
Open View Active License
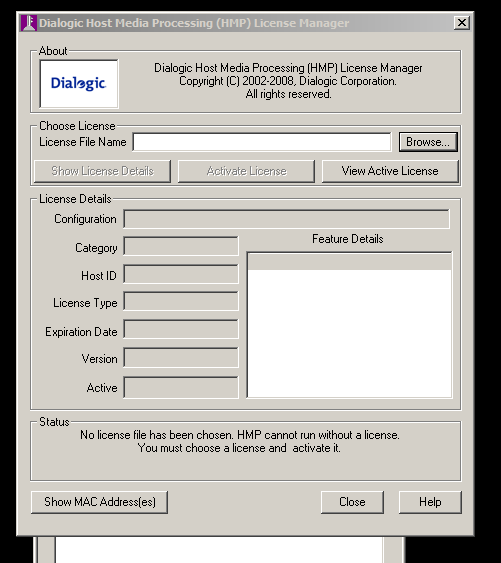(390, 171)
